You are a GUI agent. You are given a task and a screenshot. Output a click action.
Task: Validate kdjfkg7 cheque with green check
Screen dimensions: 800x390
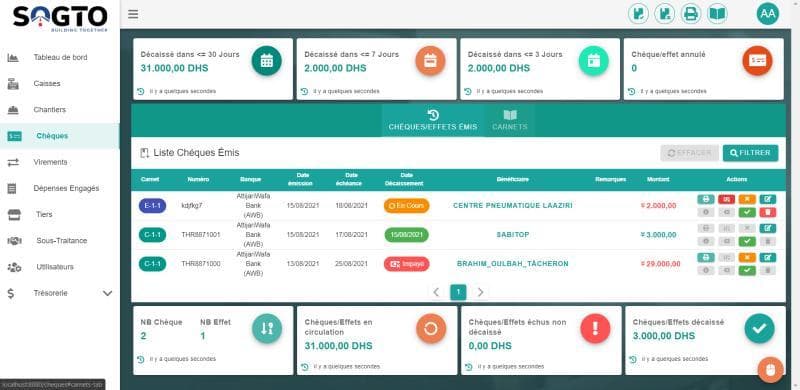(x=747, y=212)
